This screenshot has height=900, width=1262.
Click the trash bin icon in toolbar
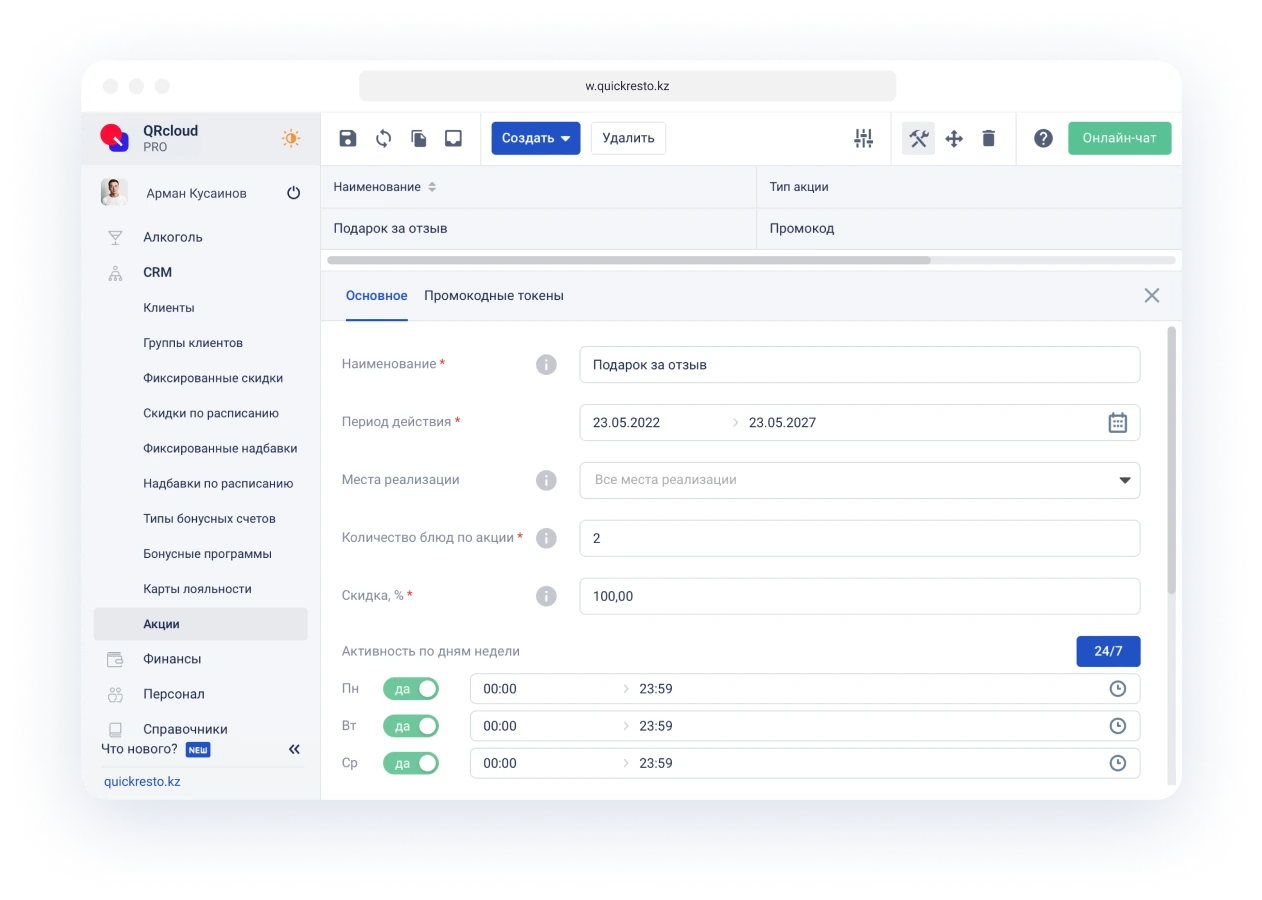(988, 138)
